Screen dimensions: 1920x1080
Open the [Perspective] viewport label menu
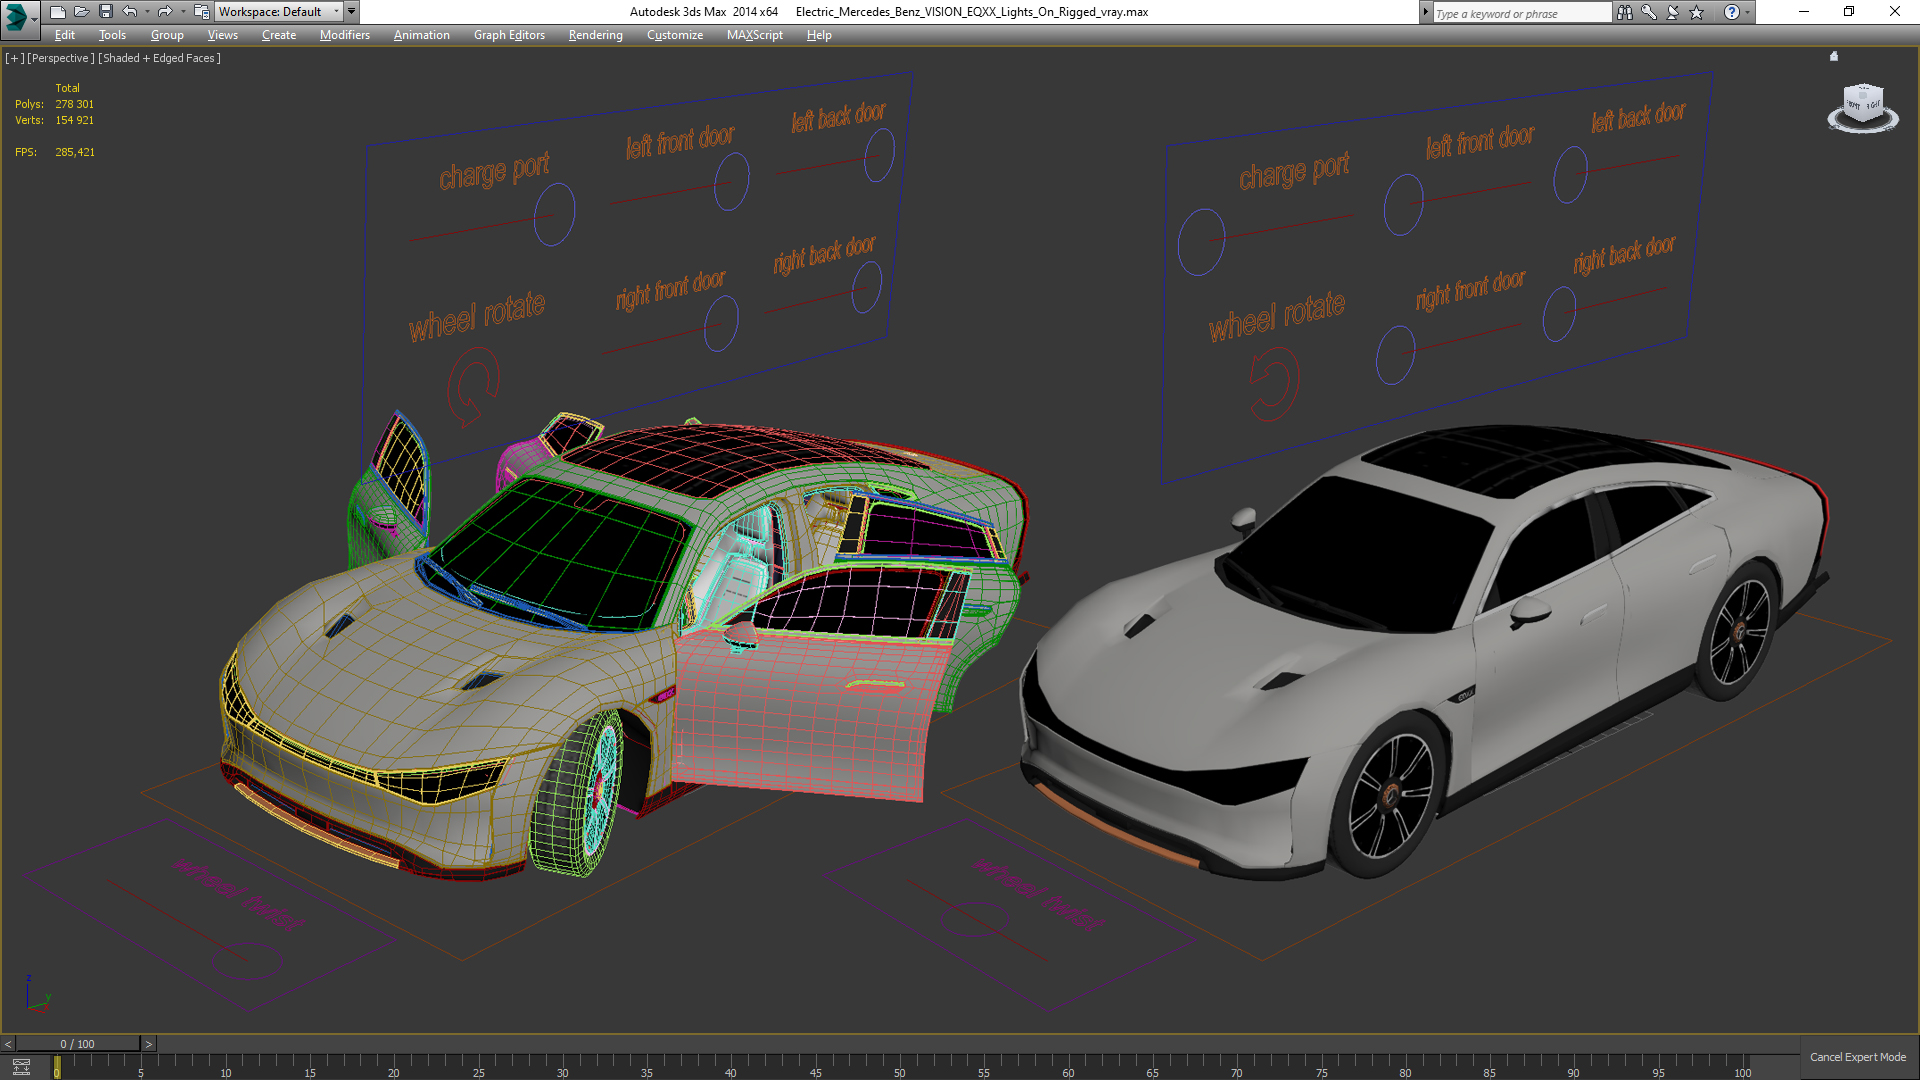click(61, 58)
